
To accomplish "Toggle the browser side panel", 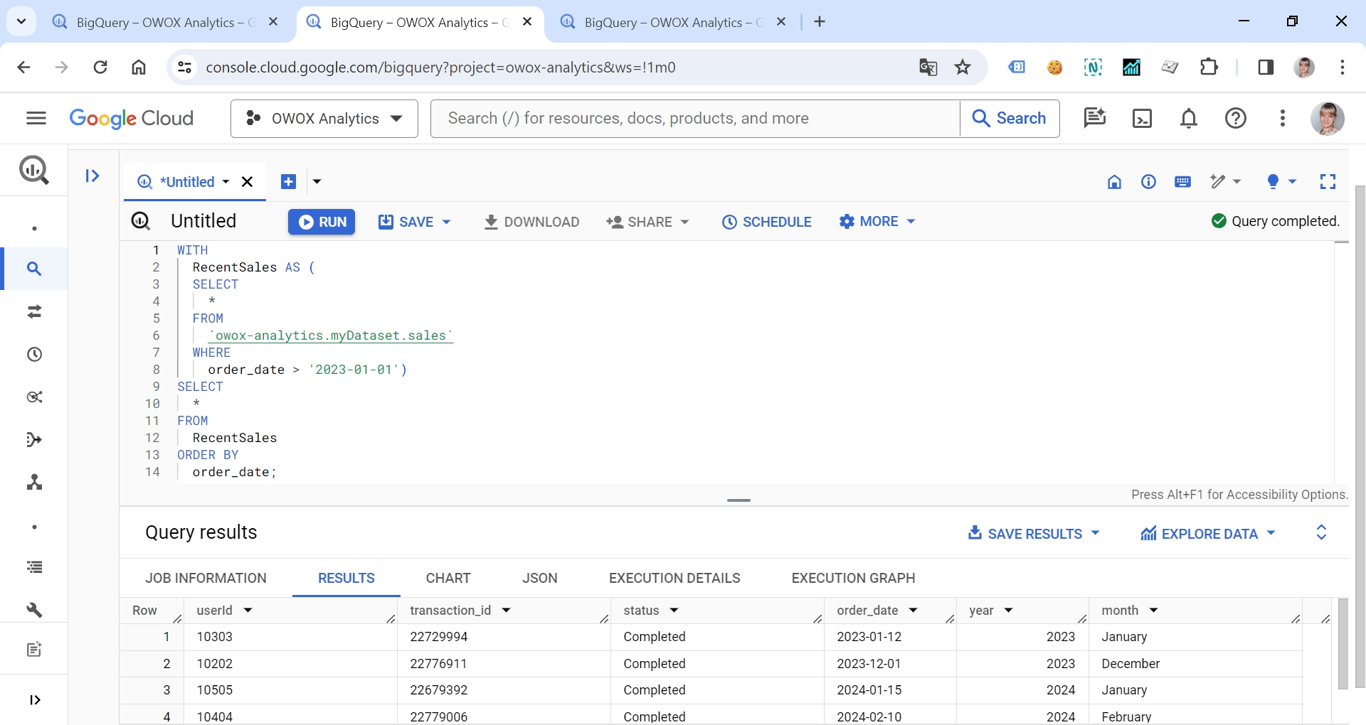I will click(1265, 67).
